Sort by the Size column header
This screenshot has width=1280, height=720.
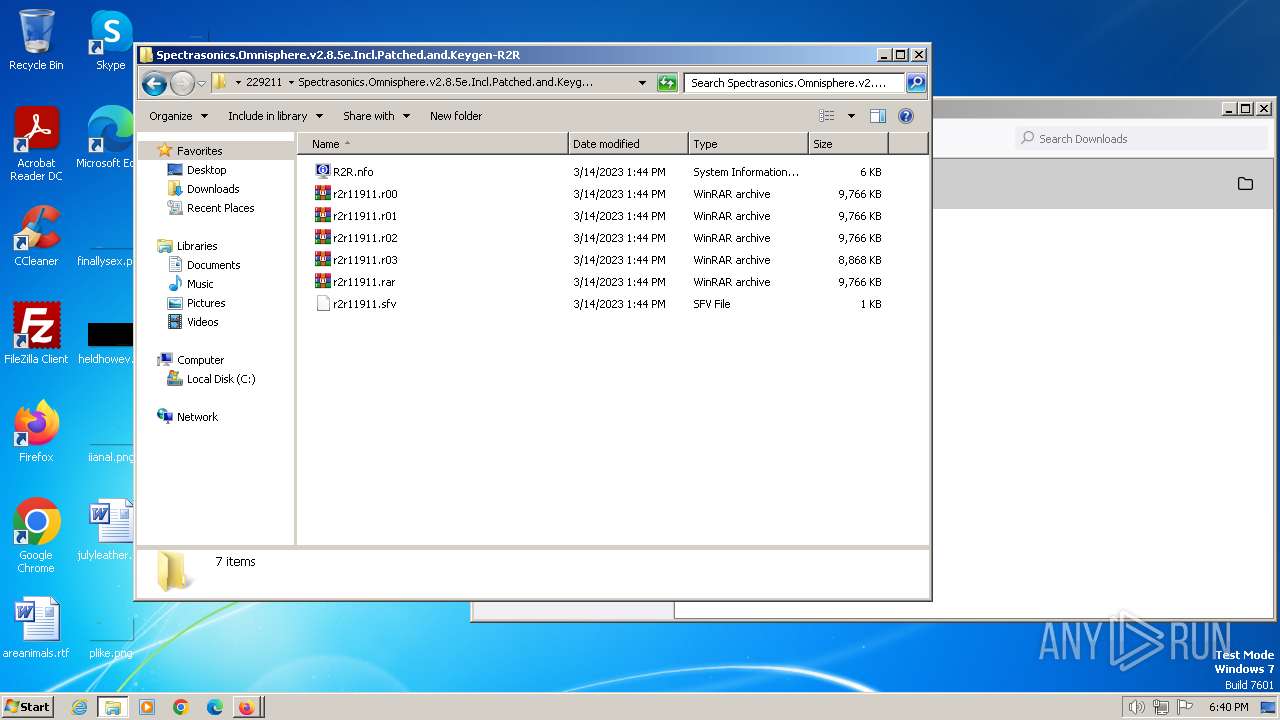click(848, 144)
